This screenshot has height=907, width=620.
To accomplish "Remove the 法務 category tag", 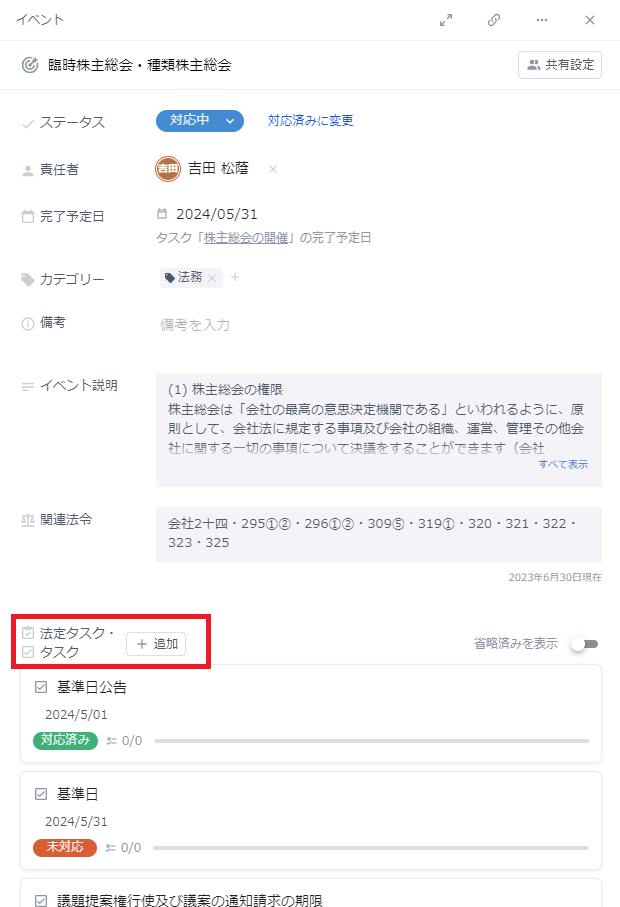I will pos(212,278).
